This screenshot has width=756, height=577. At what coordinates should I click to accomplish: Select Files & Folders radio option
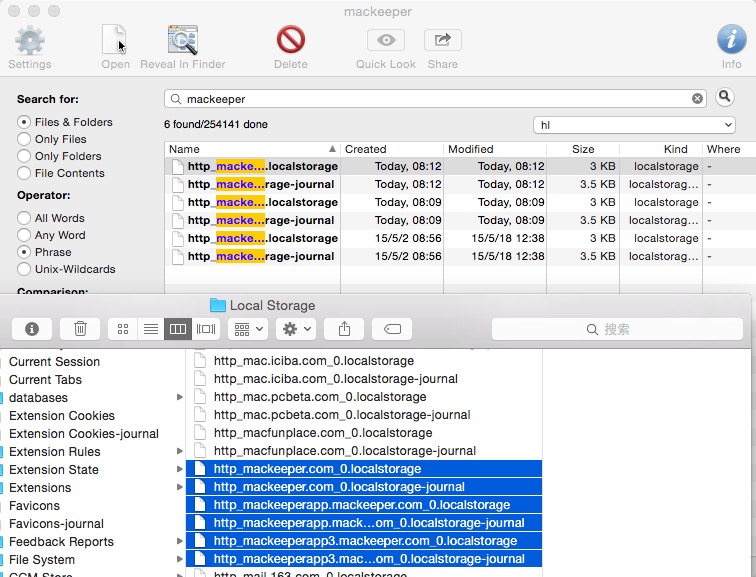coord(24,122)
